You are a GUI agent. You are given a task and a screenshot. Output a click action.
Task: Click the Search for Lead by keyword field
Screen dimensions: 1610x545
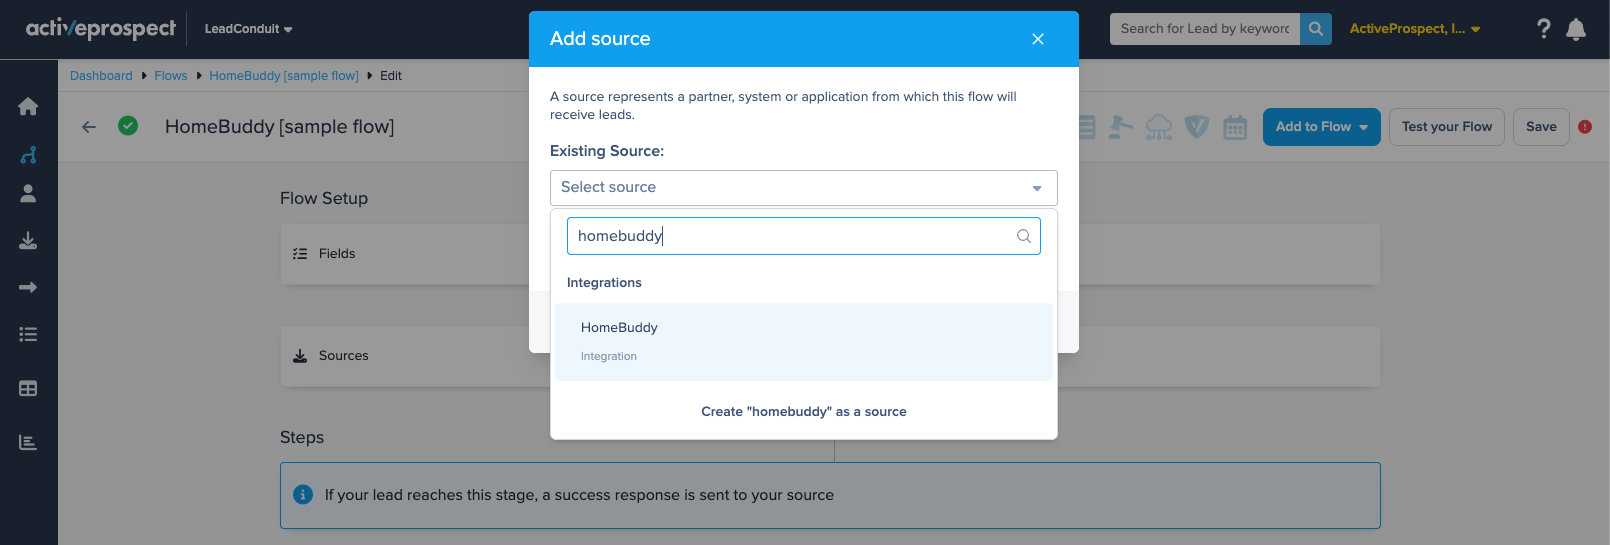(1205, 29)
